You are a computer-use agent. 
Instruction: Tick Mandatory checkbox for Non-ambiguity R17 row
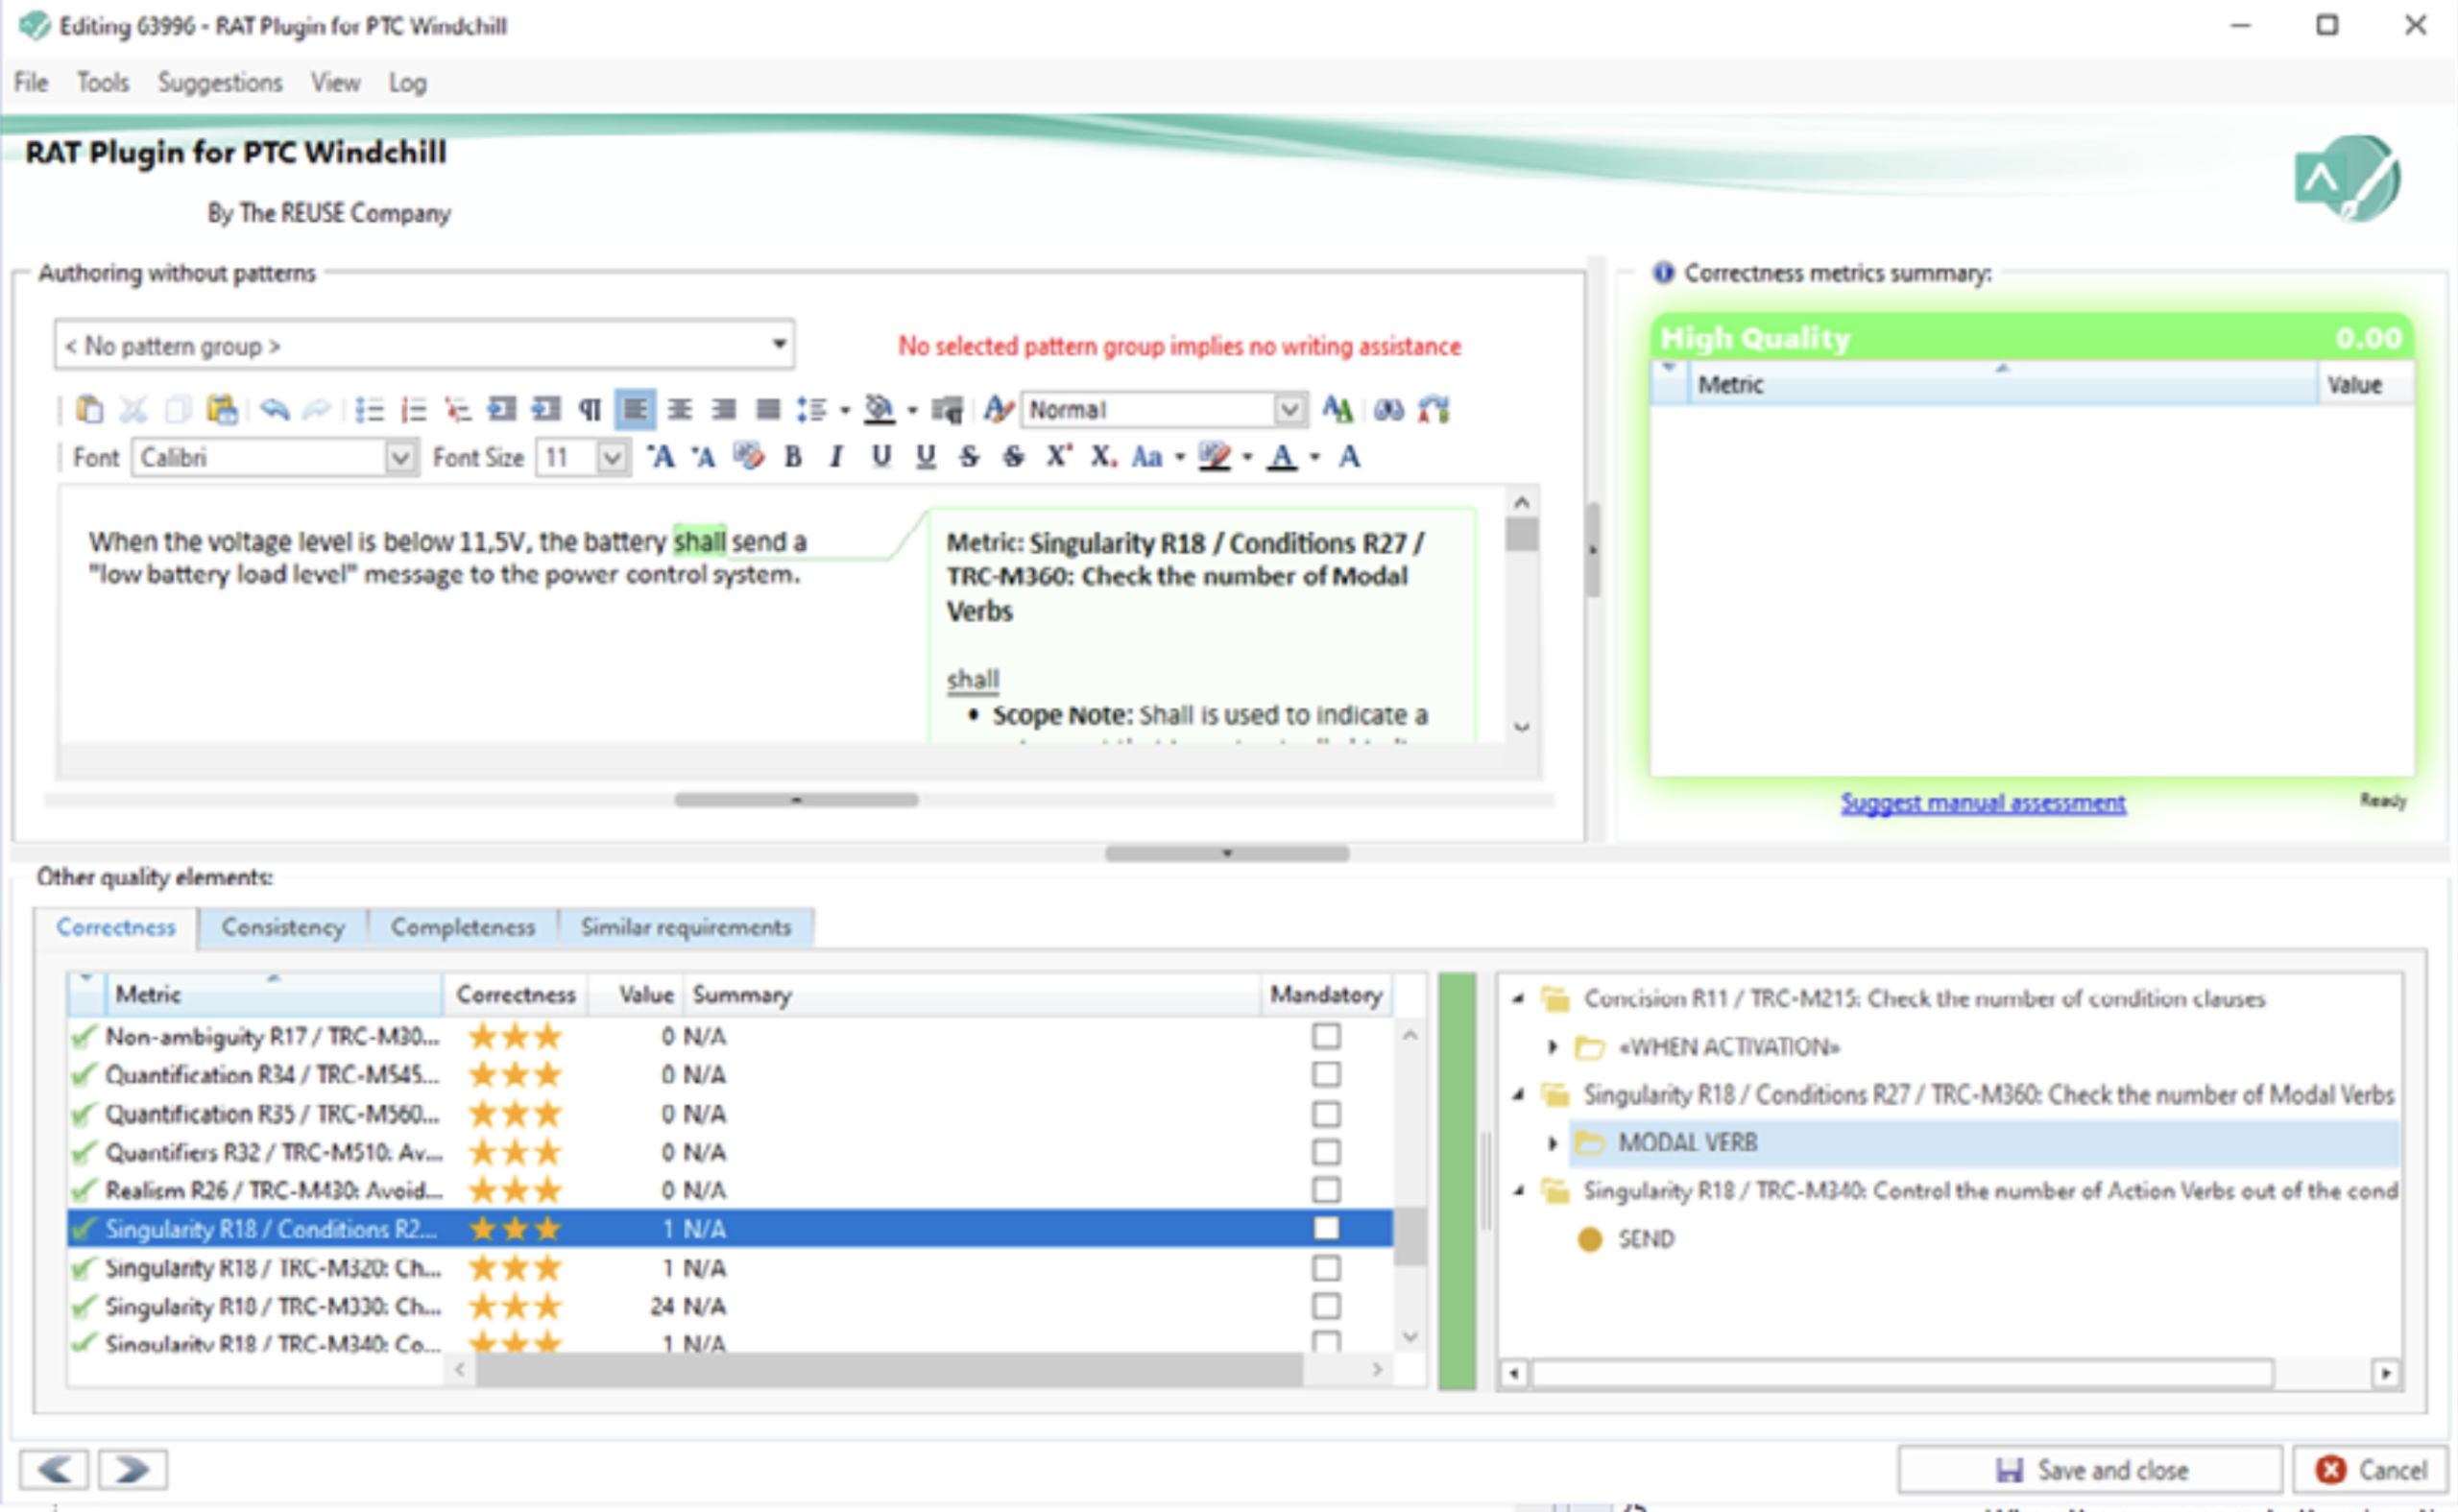[1326, 1036]
